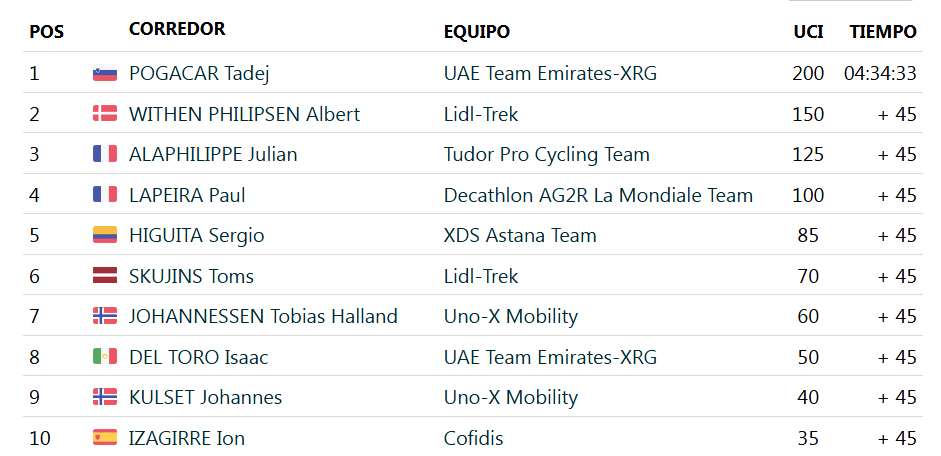Click the Latvian flag beside Skujins

104,276
